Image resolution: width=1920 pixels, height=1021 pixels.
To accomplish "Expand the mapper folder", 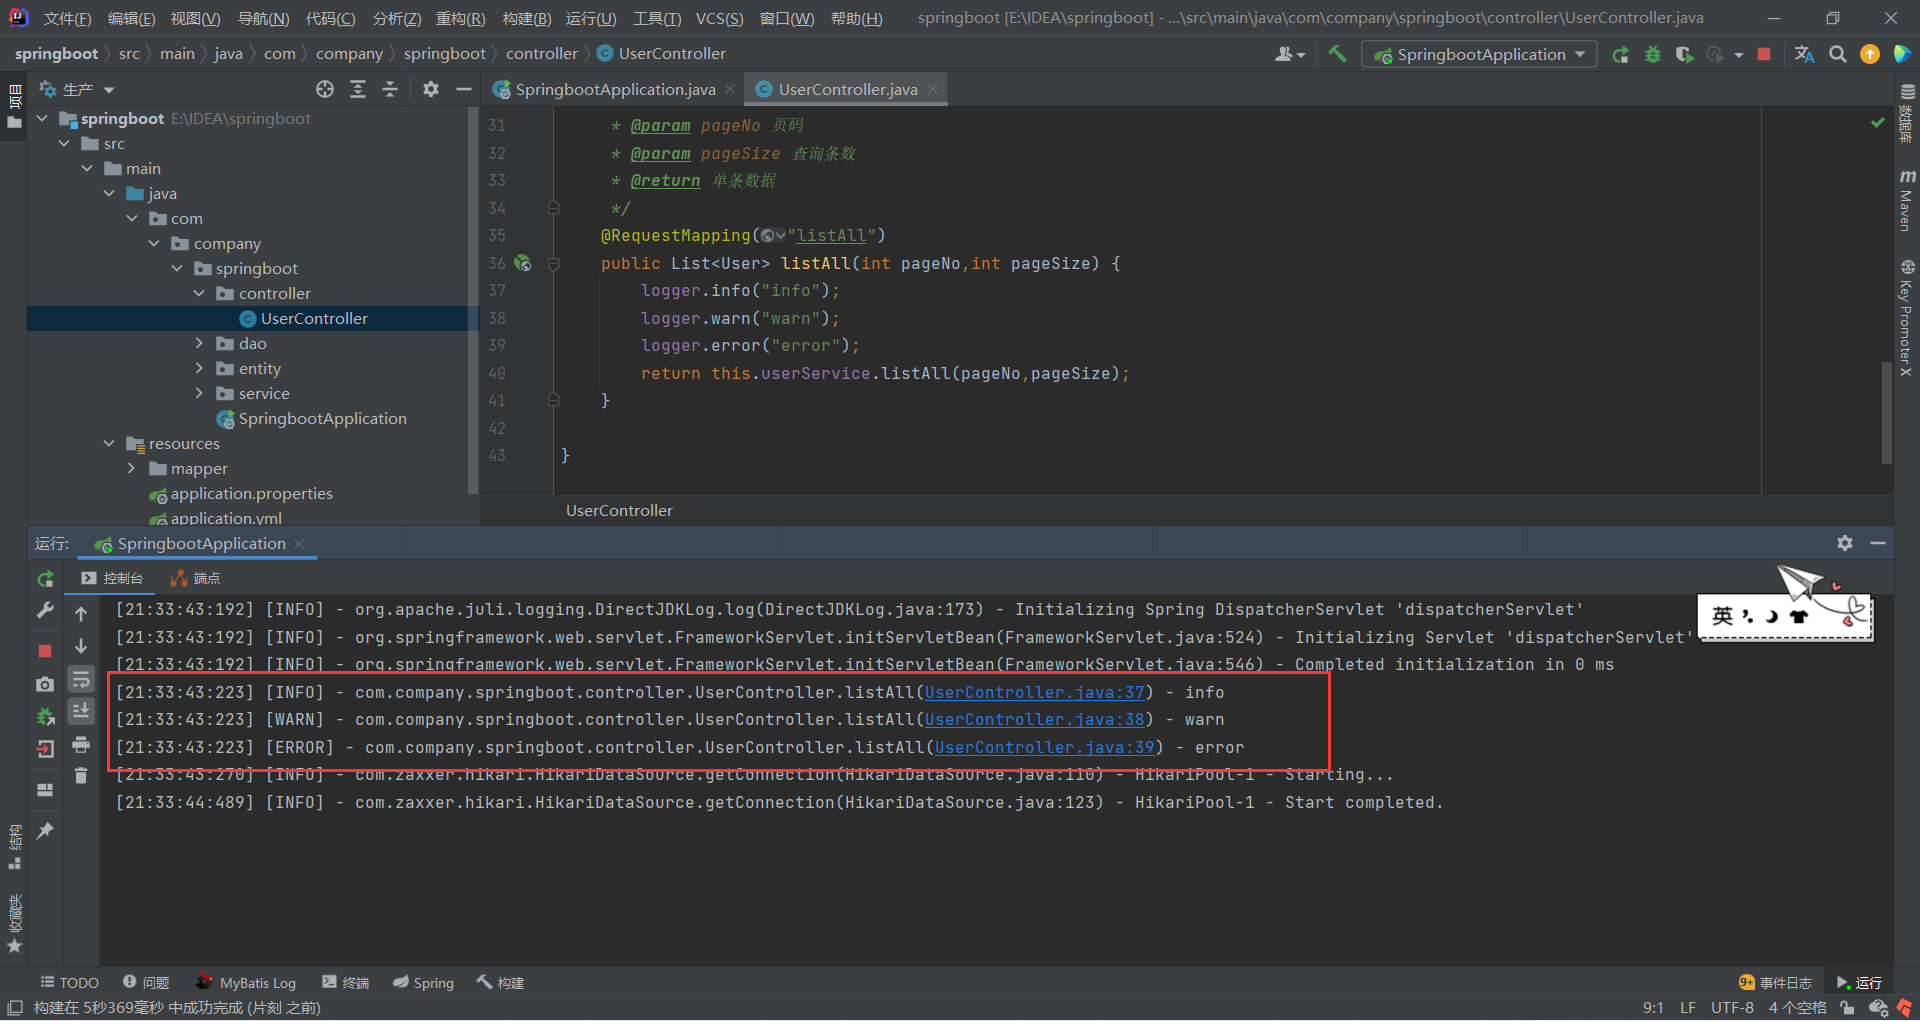I will [131, 468].
